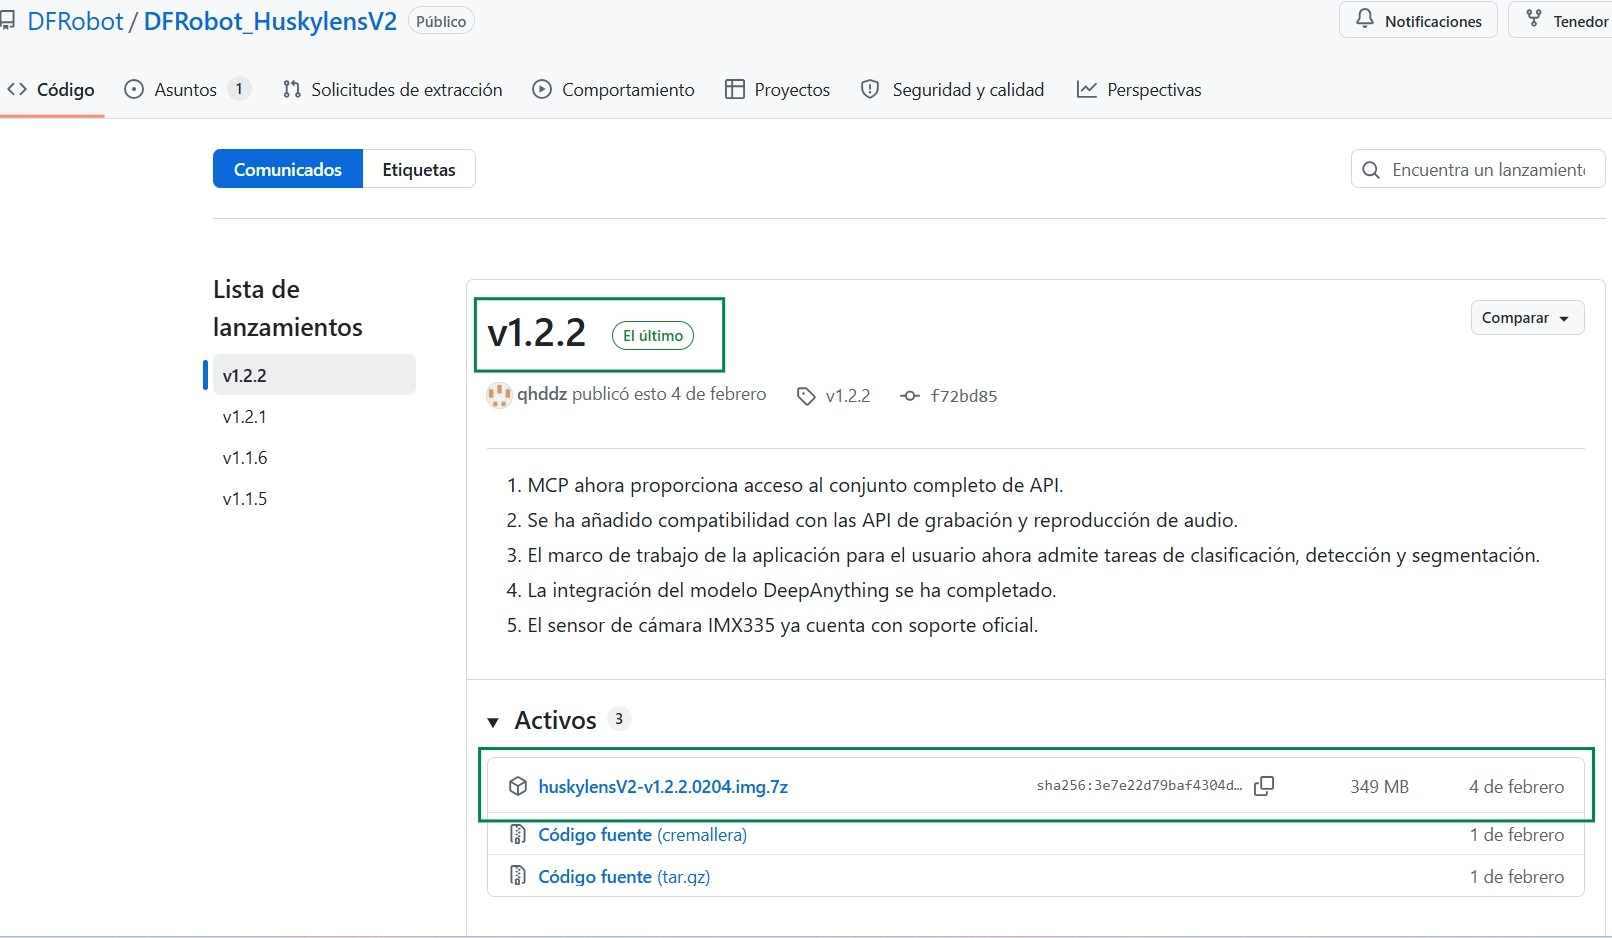The image size is (1612, 938).
Task: Click the Asuntos circle icon
Action: (134, 89)
